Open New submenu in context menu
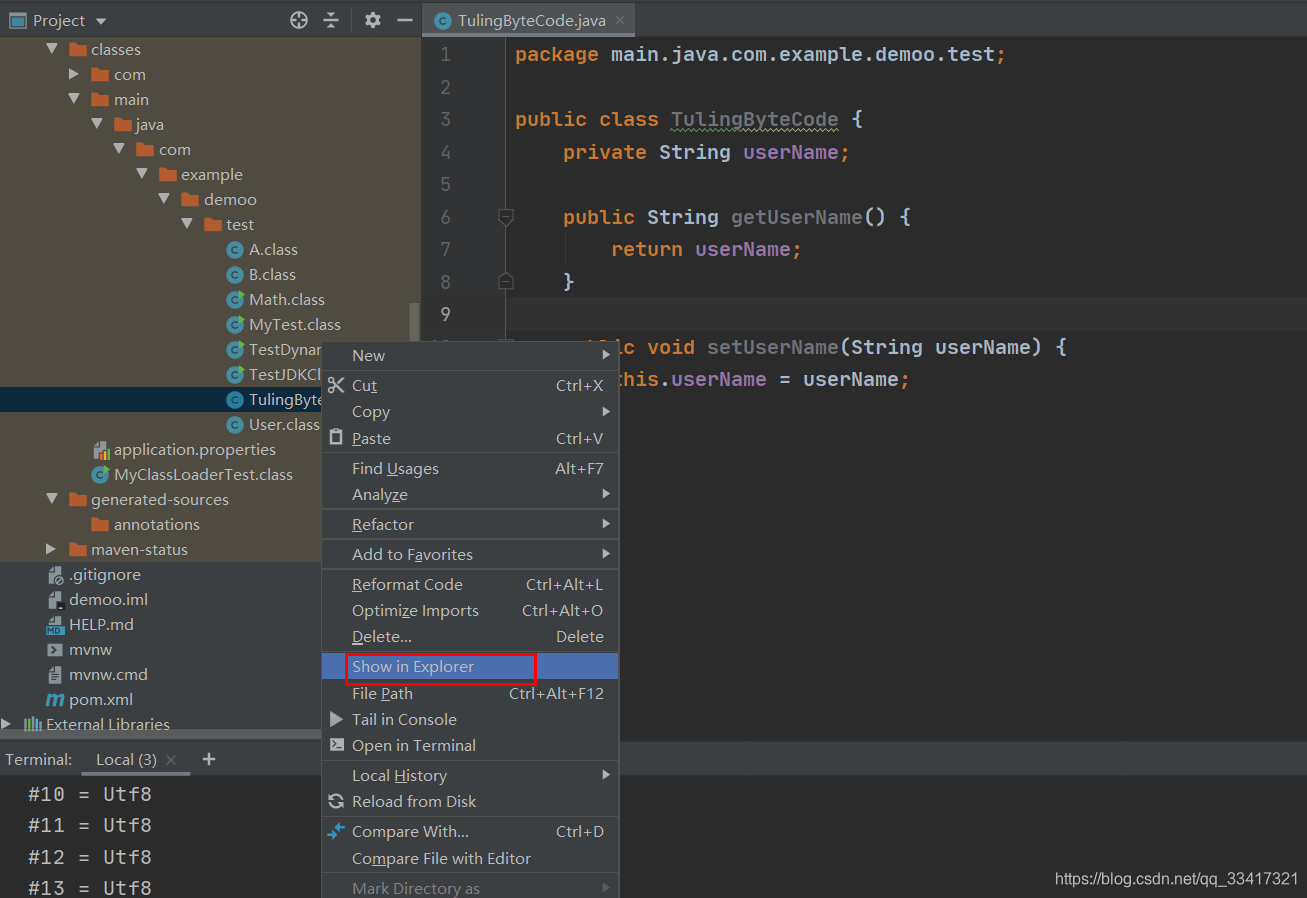Image resolution: width=1307 pixels, height=898 pixels. click(x=470, y=355)
